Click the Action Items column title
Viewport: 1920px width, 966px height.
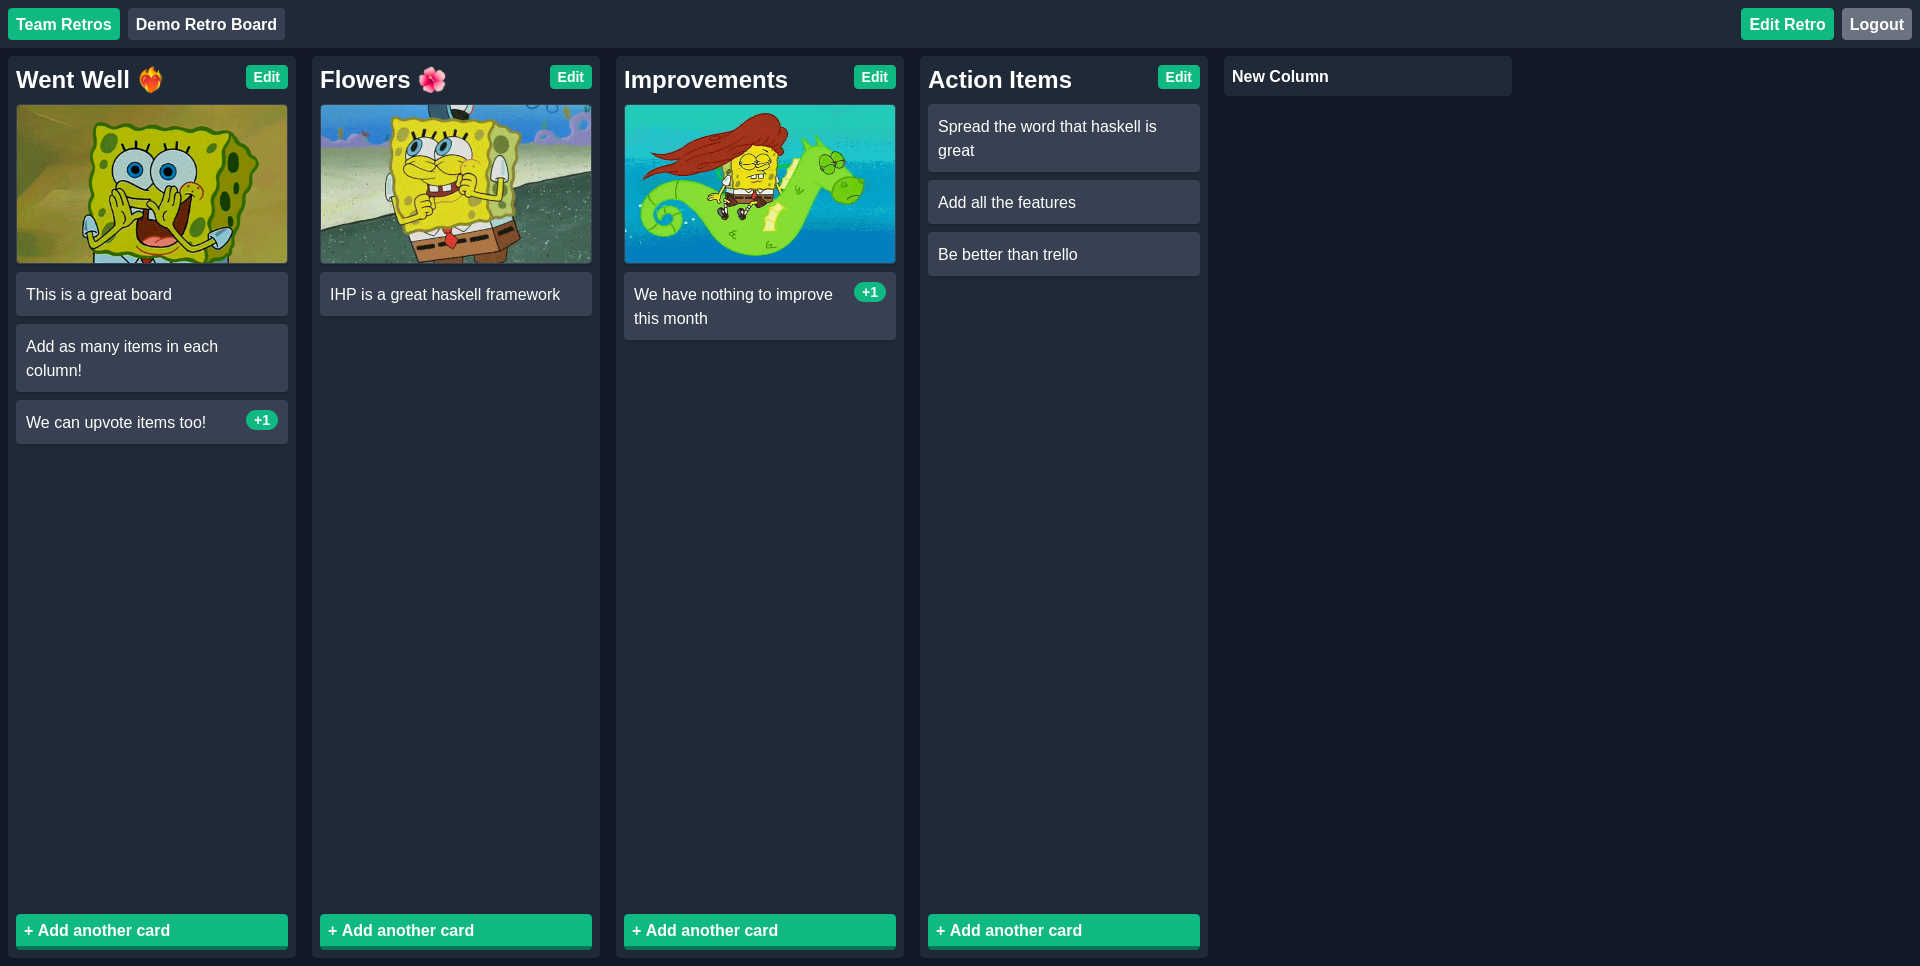point(1000,80)
